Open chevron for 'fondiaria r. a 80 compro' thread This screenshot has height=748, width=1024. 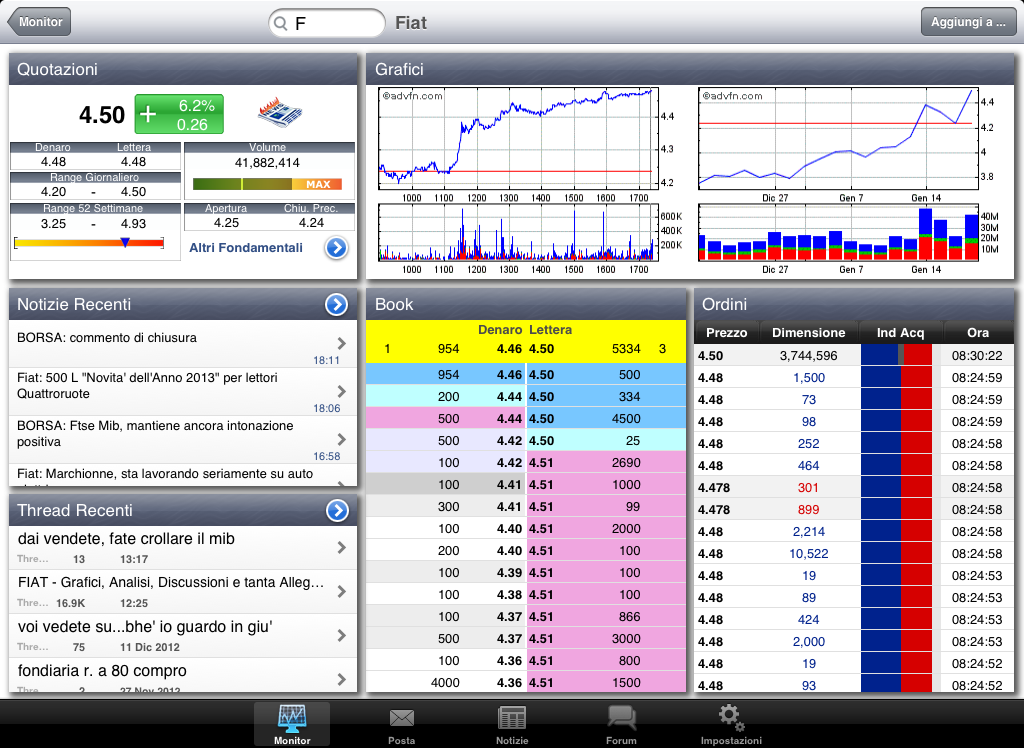click(342, 679)
